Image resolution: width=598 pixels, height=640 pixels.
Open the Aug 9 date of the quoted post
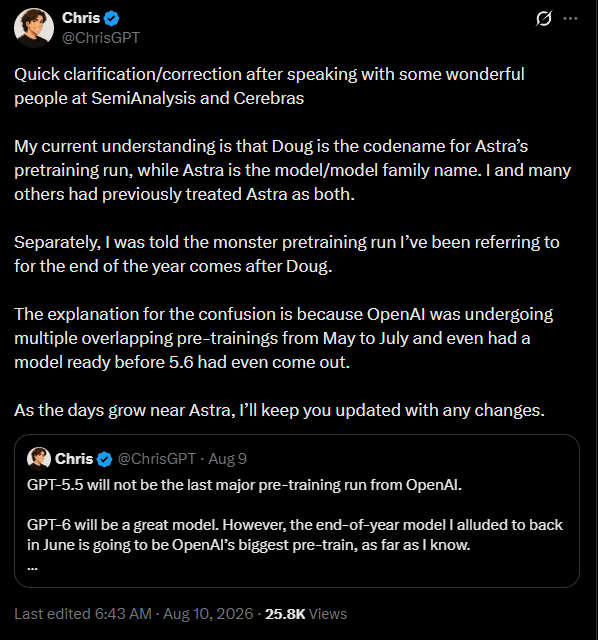pos(227,459)
